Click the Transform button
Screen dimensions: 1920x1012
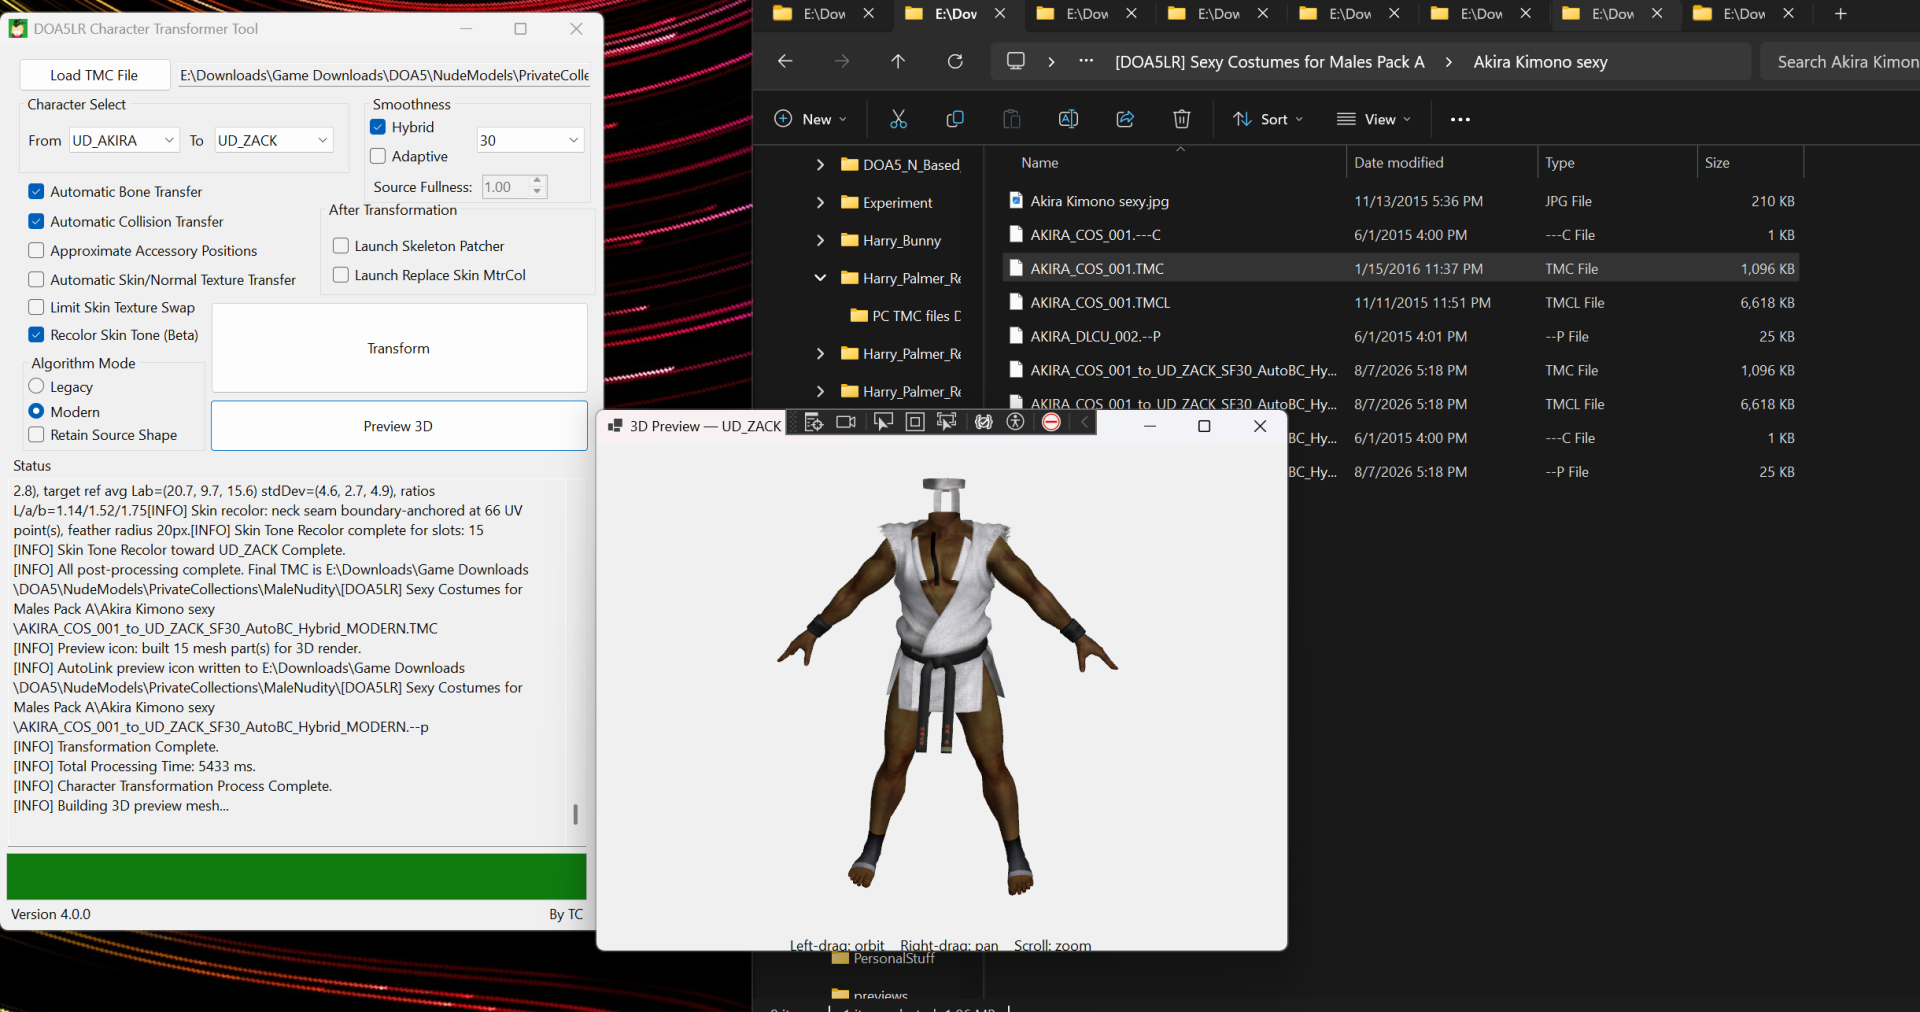[399, 348]
